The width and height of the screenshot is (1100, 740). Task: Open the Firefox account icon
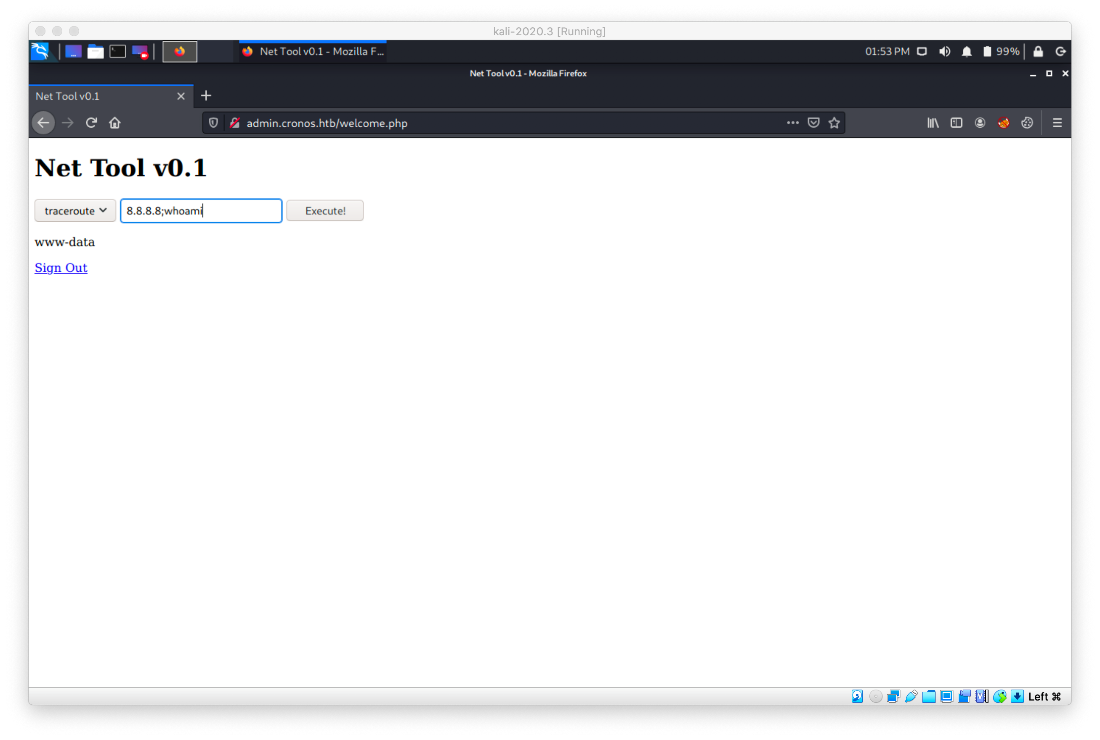tap(980, 122)
